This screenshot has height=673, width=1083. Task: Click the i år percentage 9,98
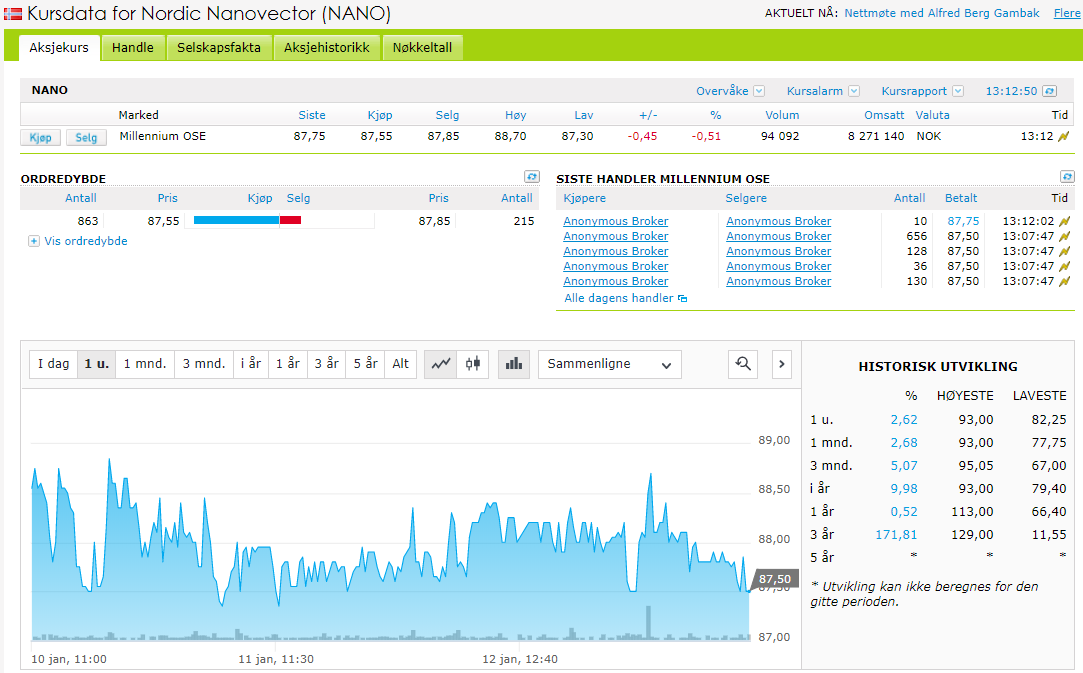(903, 489)
